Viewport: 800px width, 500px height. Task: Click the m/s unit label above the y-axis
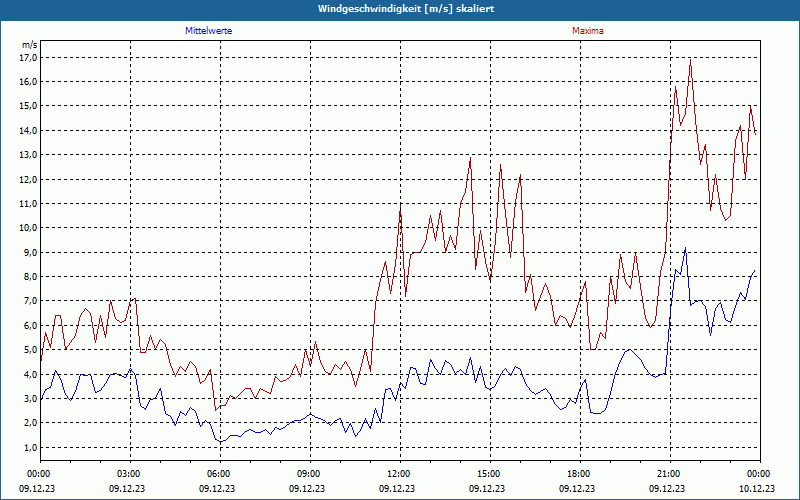click(x=29, y=45)
